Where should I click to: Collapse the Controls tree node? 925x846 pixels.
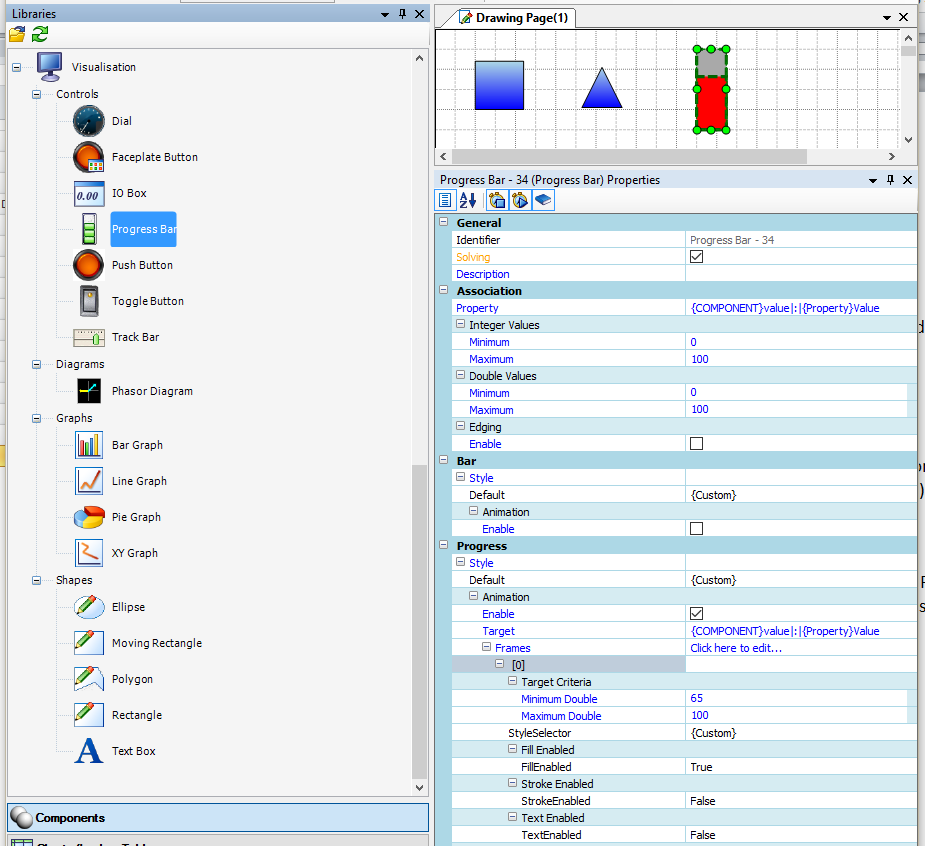(x=37, y=94)
